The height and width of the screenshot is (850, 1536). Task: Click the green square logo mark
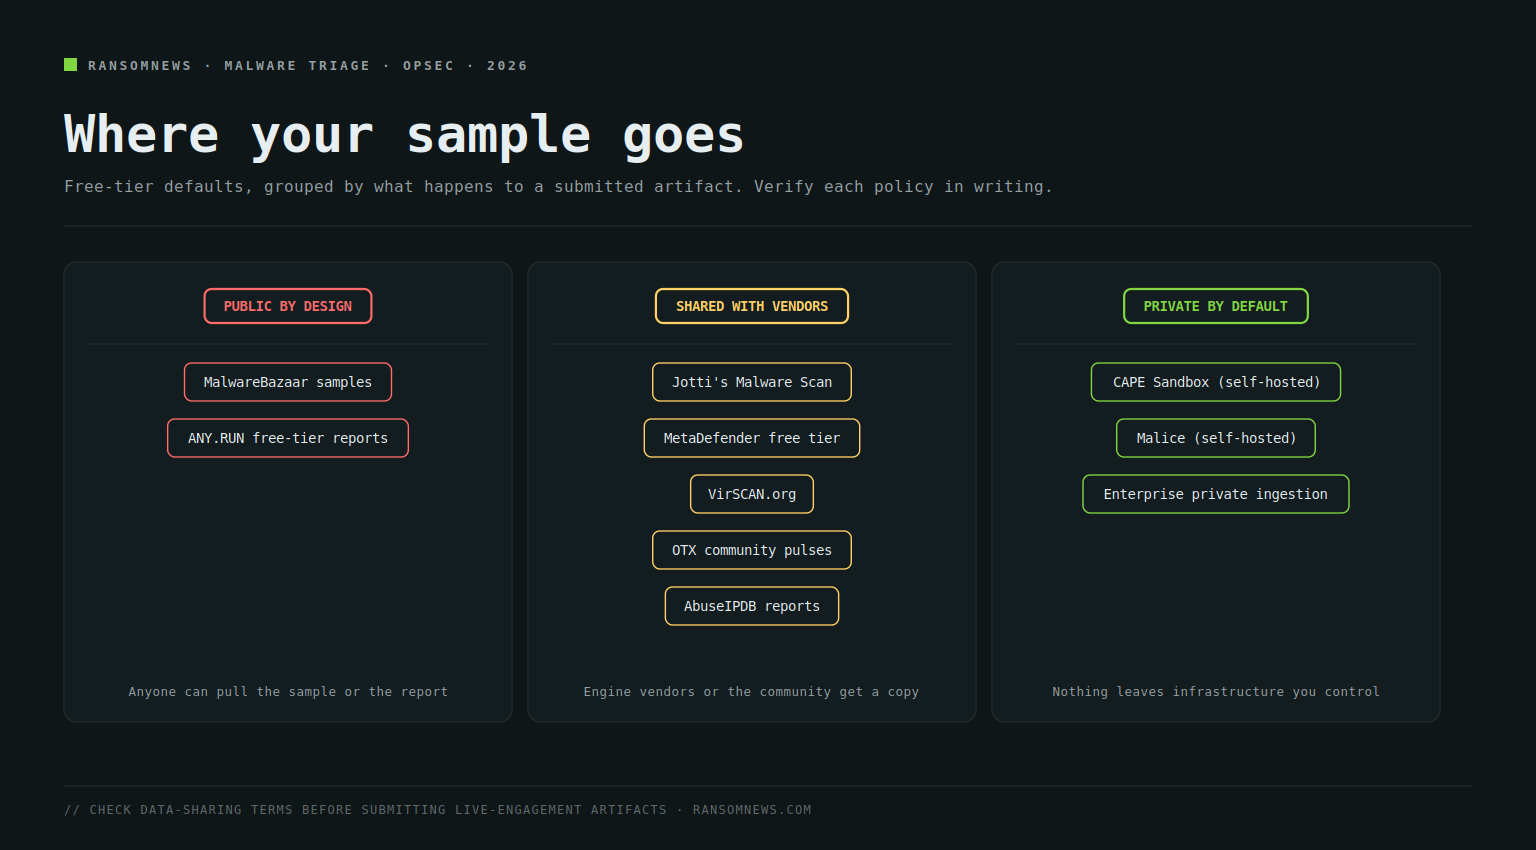pos(70,65)
